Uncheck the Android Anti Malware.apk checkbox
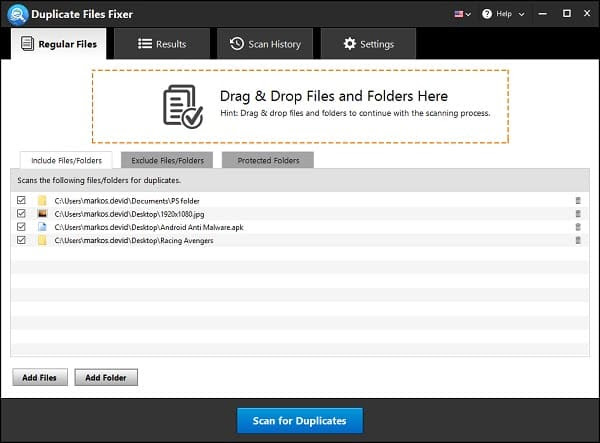Viewport: 600px width, 443px height. [21, 227]
